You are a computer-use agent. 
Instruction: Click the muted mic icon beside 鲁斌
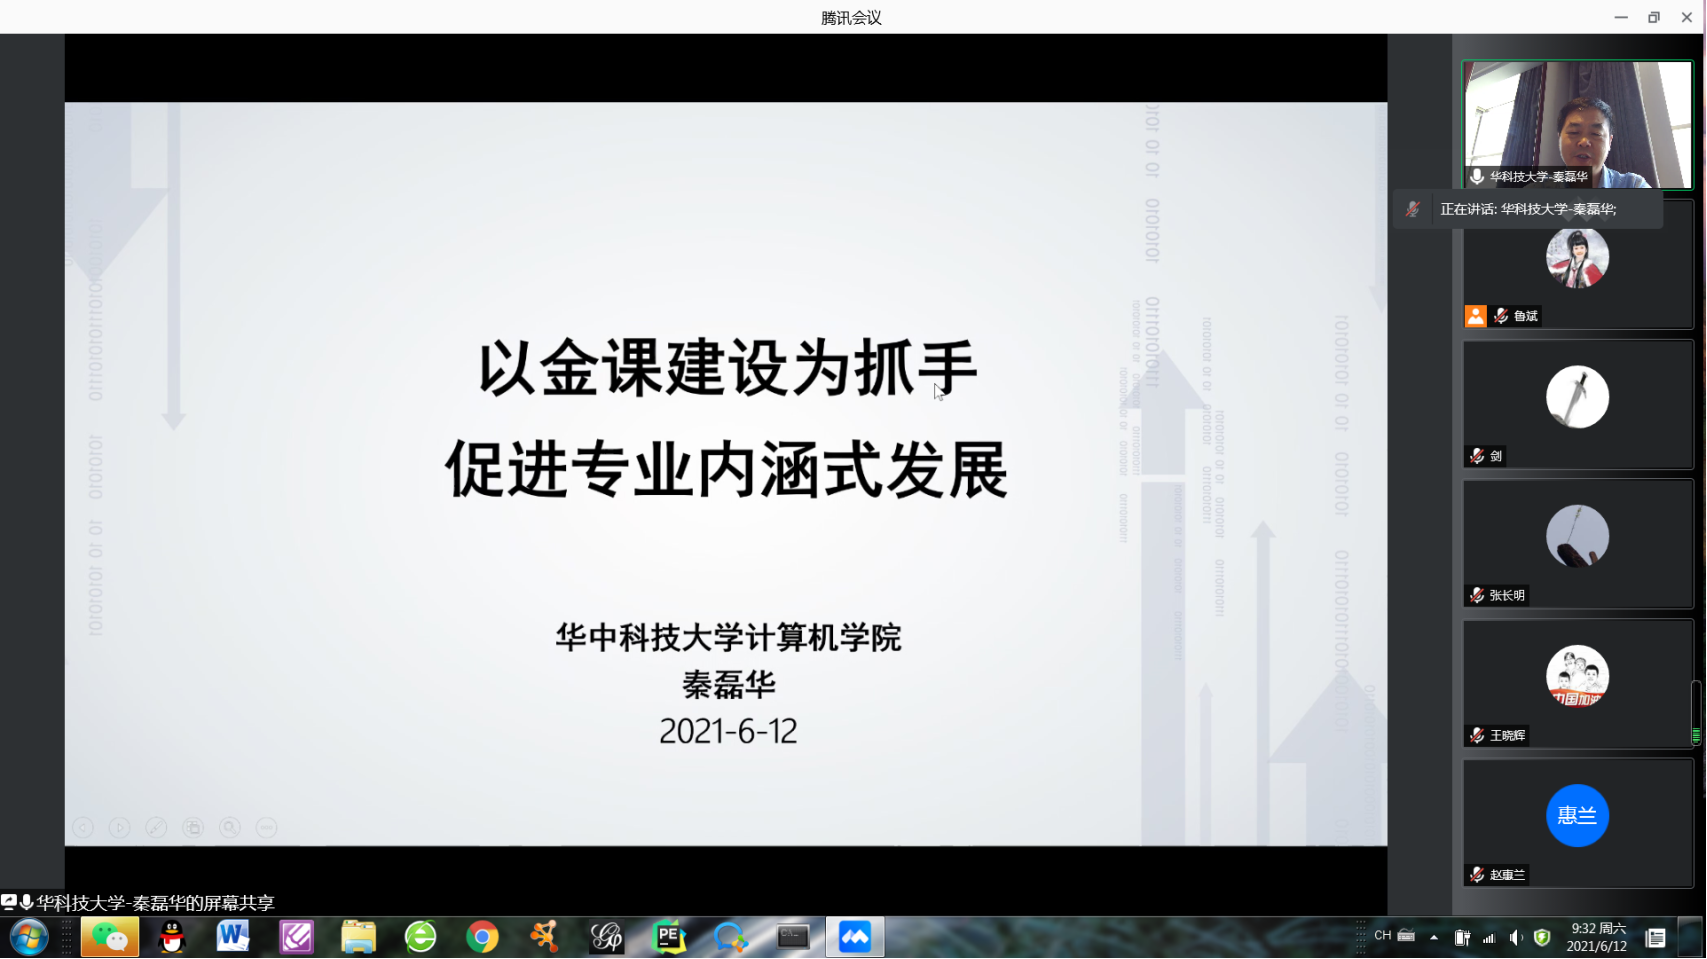click(1501, 316)
